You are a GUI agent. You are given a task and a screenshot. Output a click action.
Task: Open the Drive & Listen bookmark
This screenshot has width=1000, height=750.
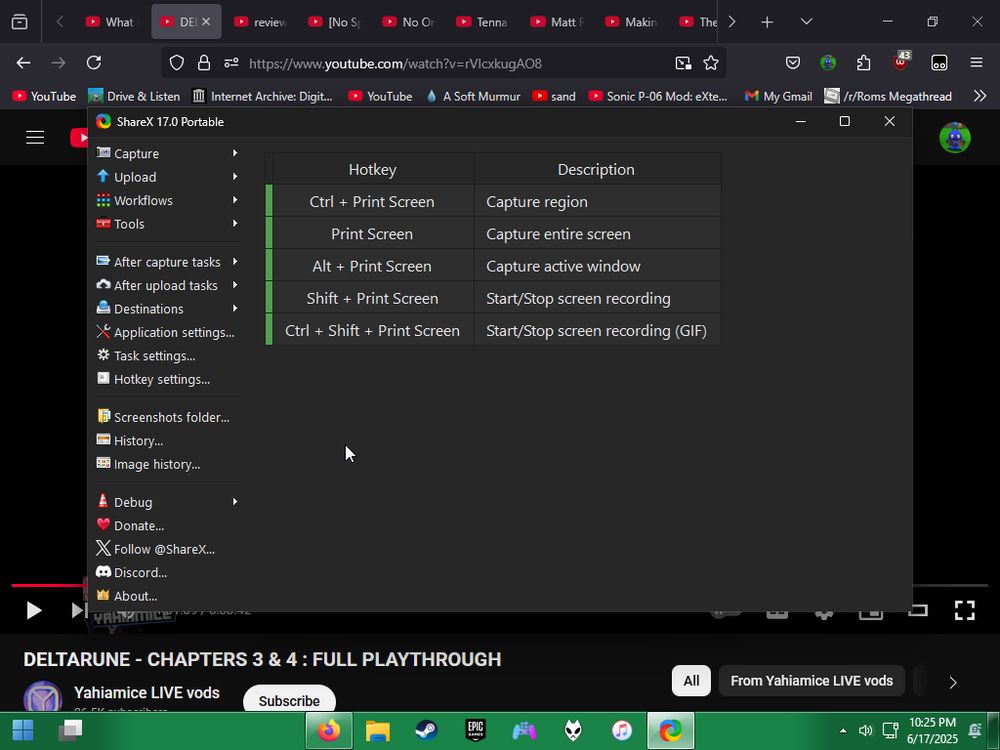coord(135,96)
